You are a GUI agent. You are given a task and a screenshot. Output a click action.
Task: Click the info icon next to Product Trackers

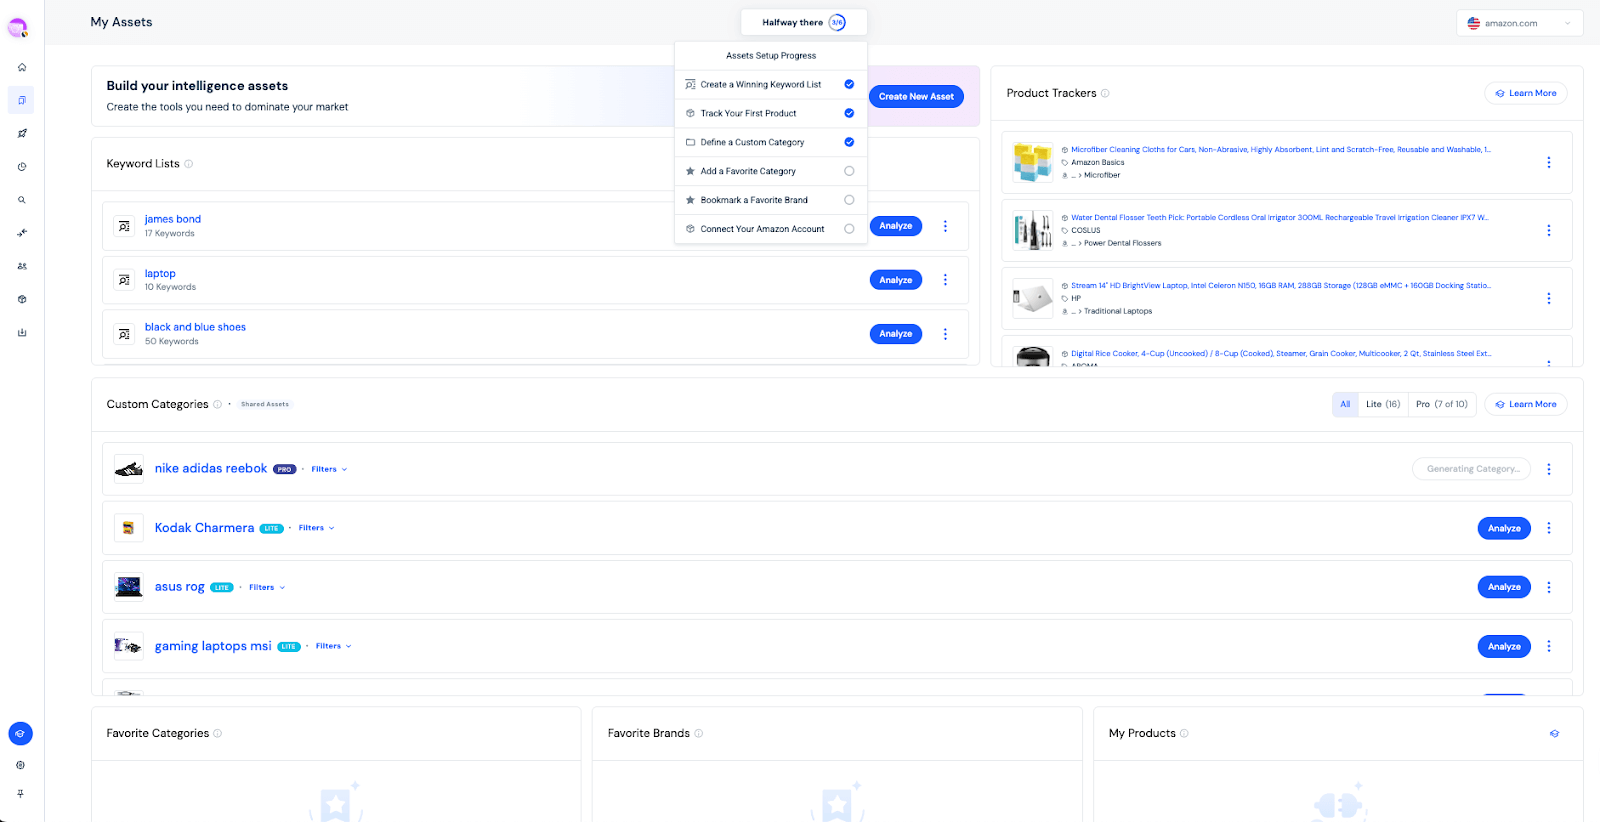1105,93
